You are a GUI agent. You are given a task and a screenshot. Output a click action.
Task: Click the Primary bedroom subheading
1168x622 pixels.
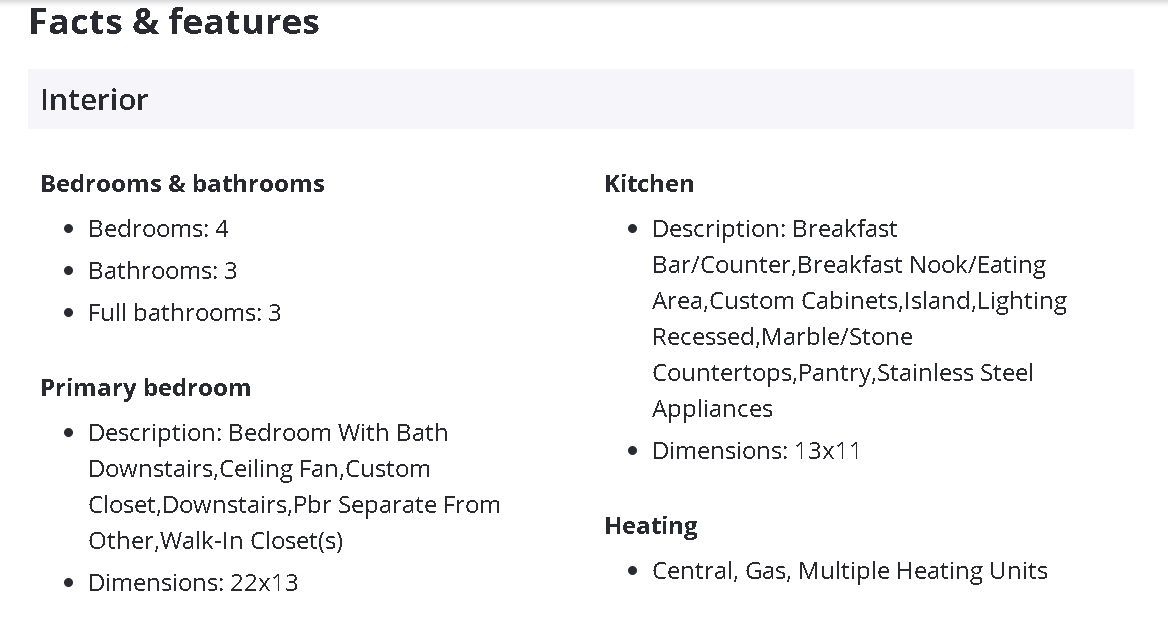(145, 388)
